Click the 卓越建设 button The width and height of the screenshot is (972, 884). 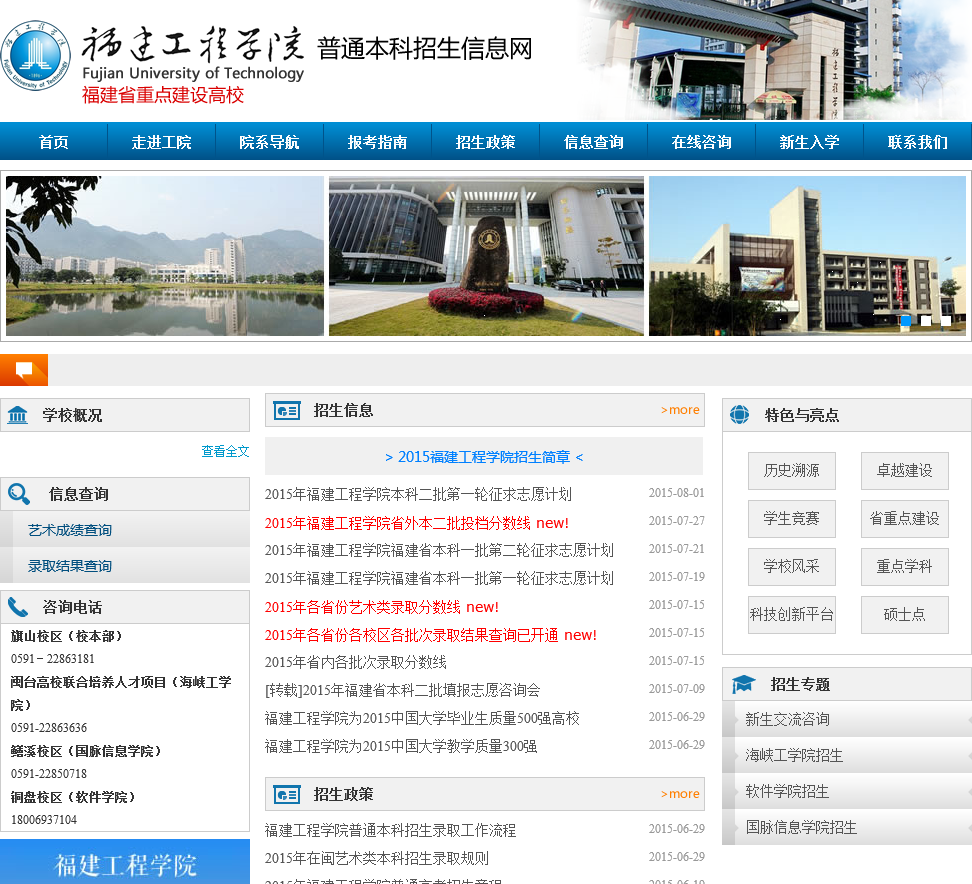(x=904, y=471)
